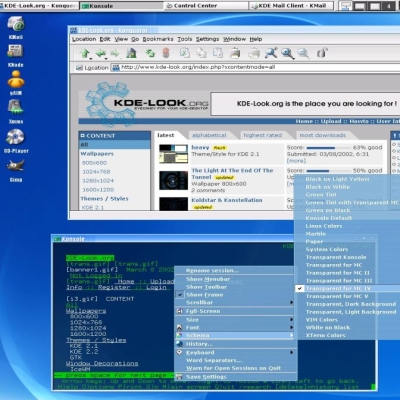Click the Up arrow icon in Konqueror toolbar
This screenshot has height=400, width=400.
85,53
